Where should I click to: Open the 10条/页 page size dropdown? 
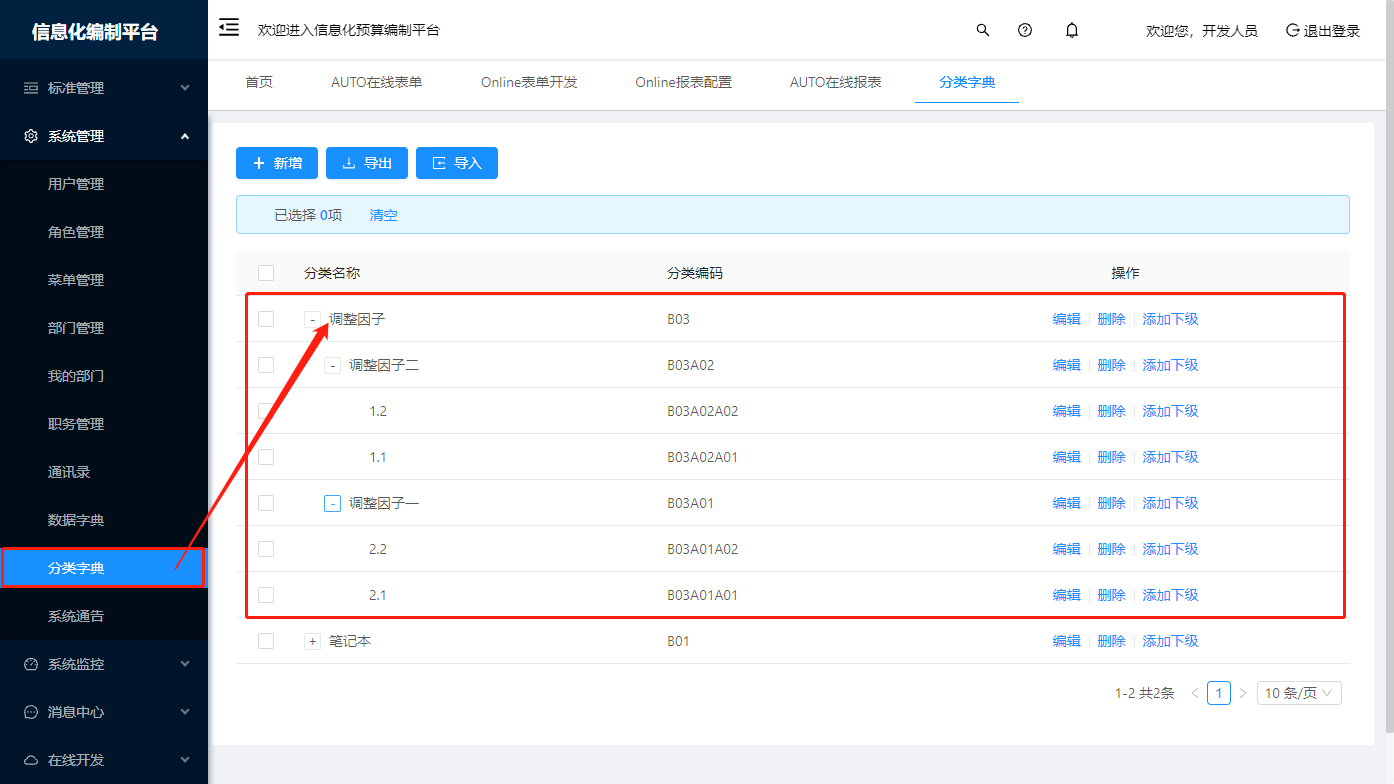(1299, 692)
